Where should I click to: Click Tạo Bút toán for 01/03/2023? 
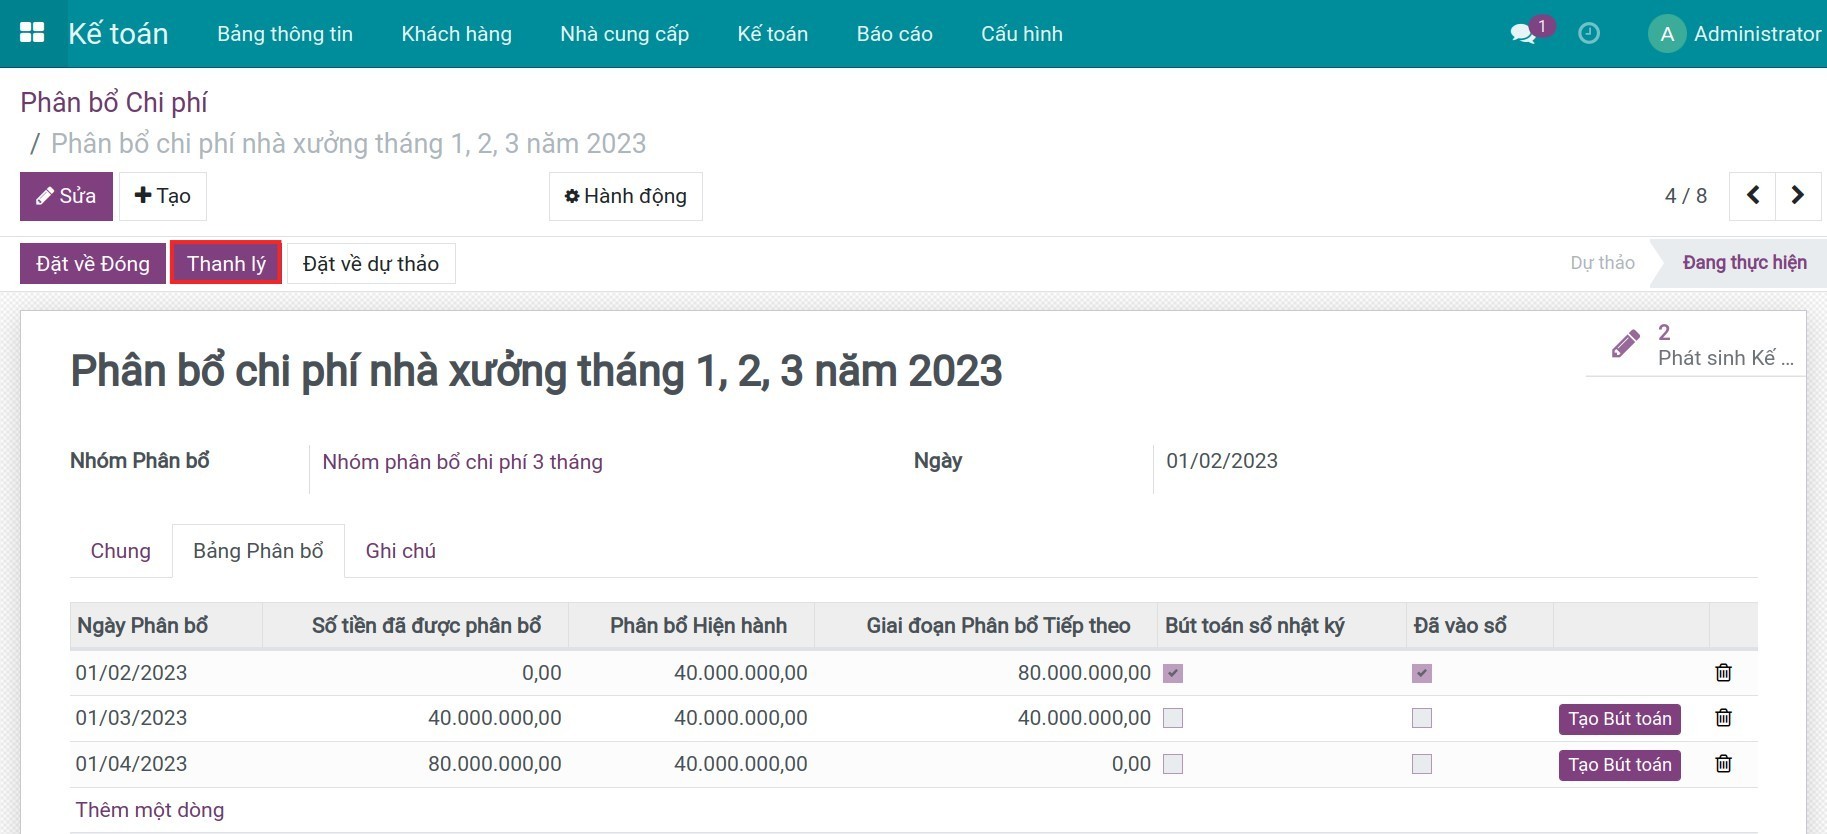[x=1619, y=719]
